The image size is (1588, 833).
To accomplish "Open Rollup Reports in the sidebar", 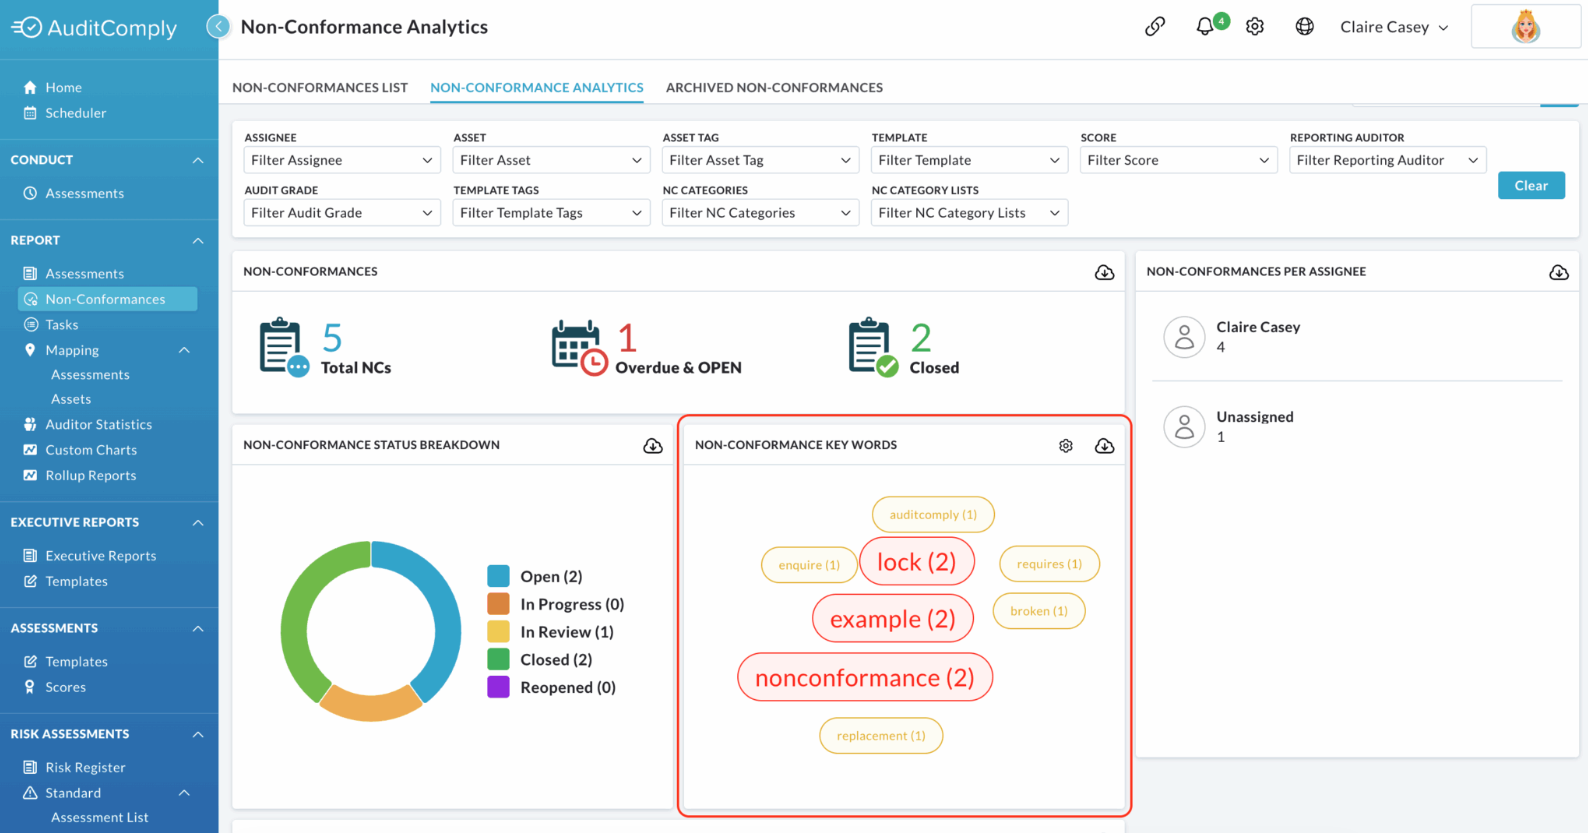I will pyautogui.click(x=90, y=476).
